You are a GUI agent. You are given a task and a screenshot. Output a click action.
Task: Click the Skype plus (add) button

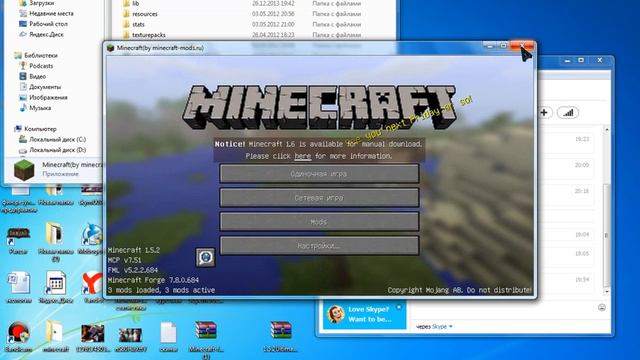click(x=544, y=113)
